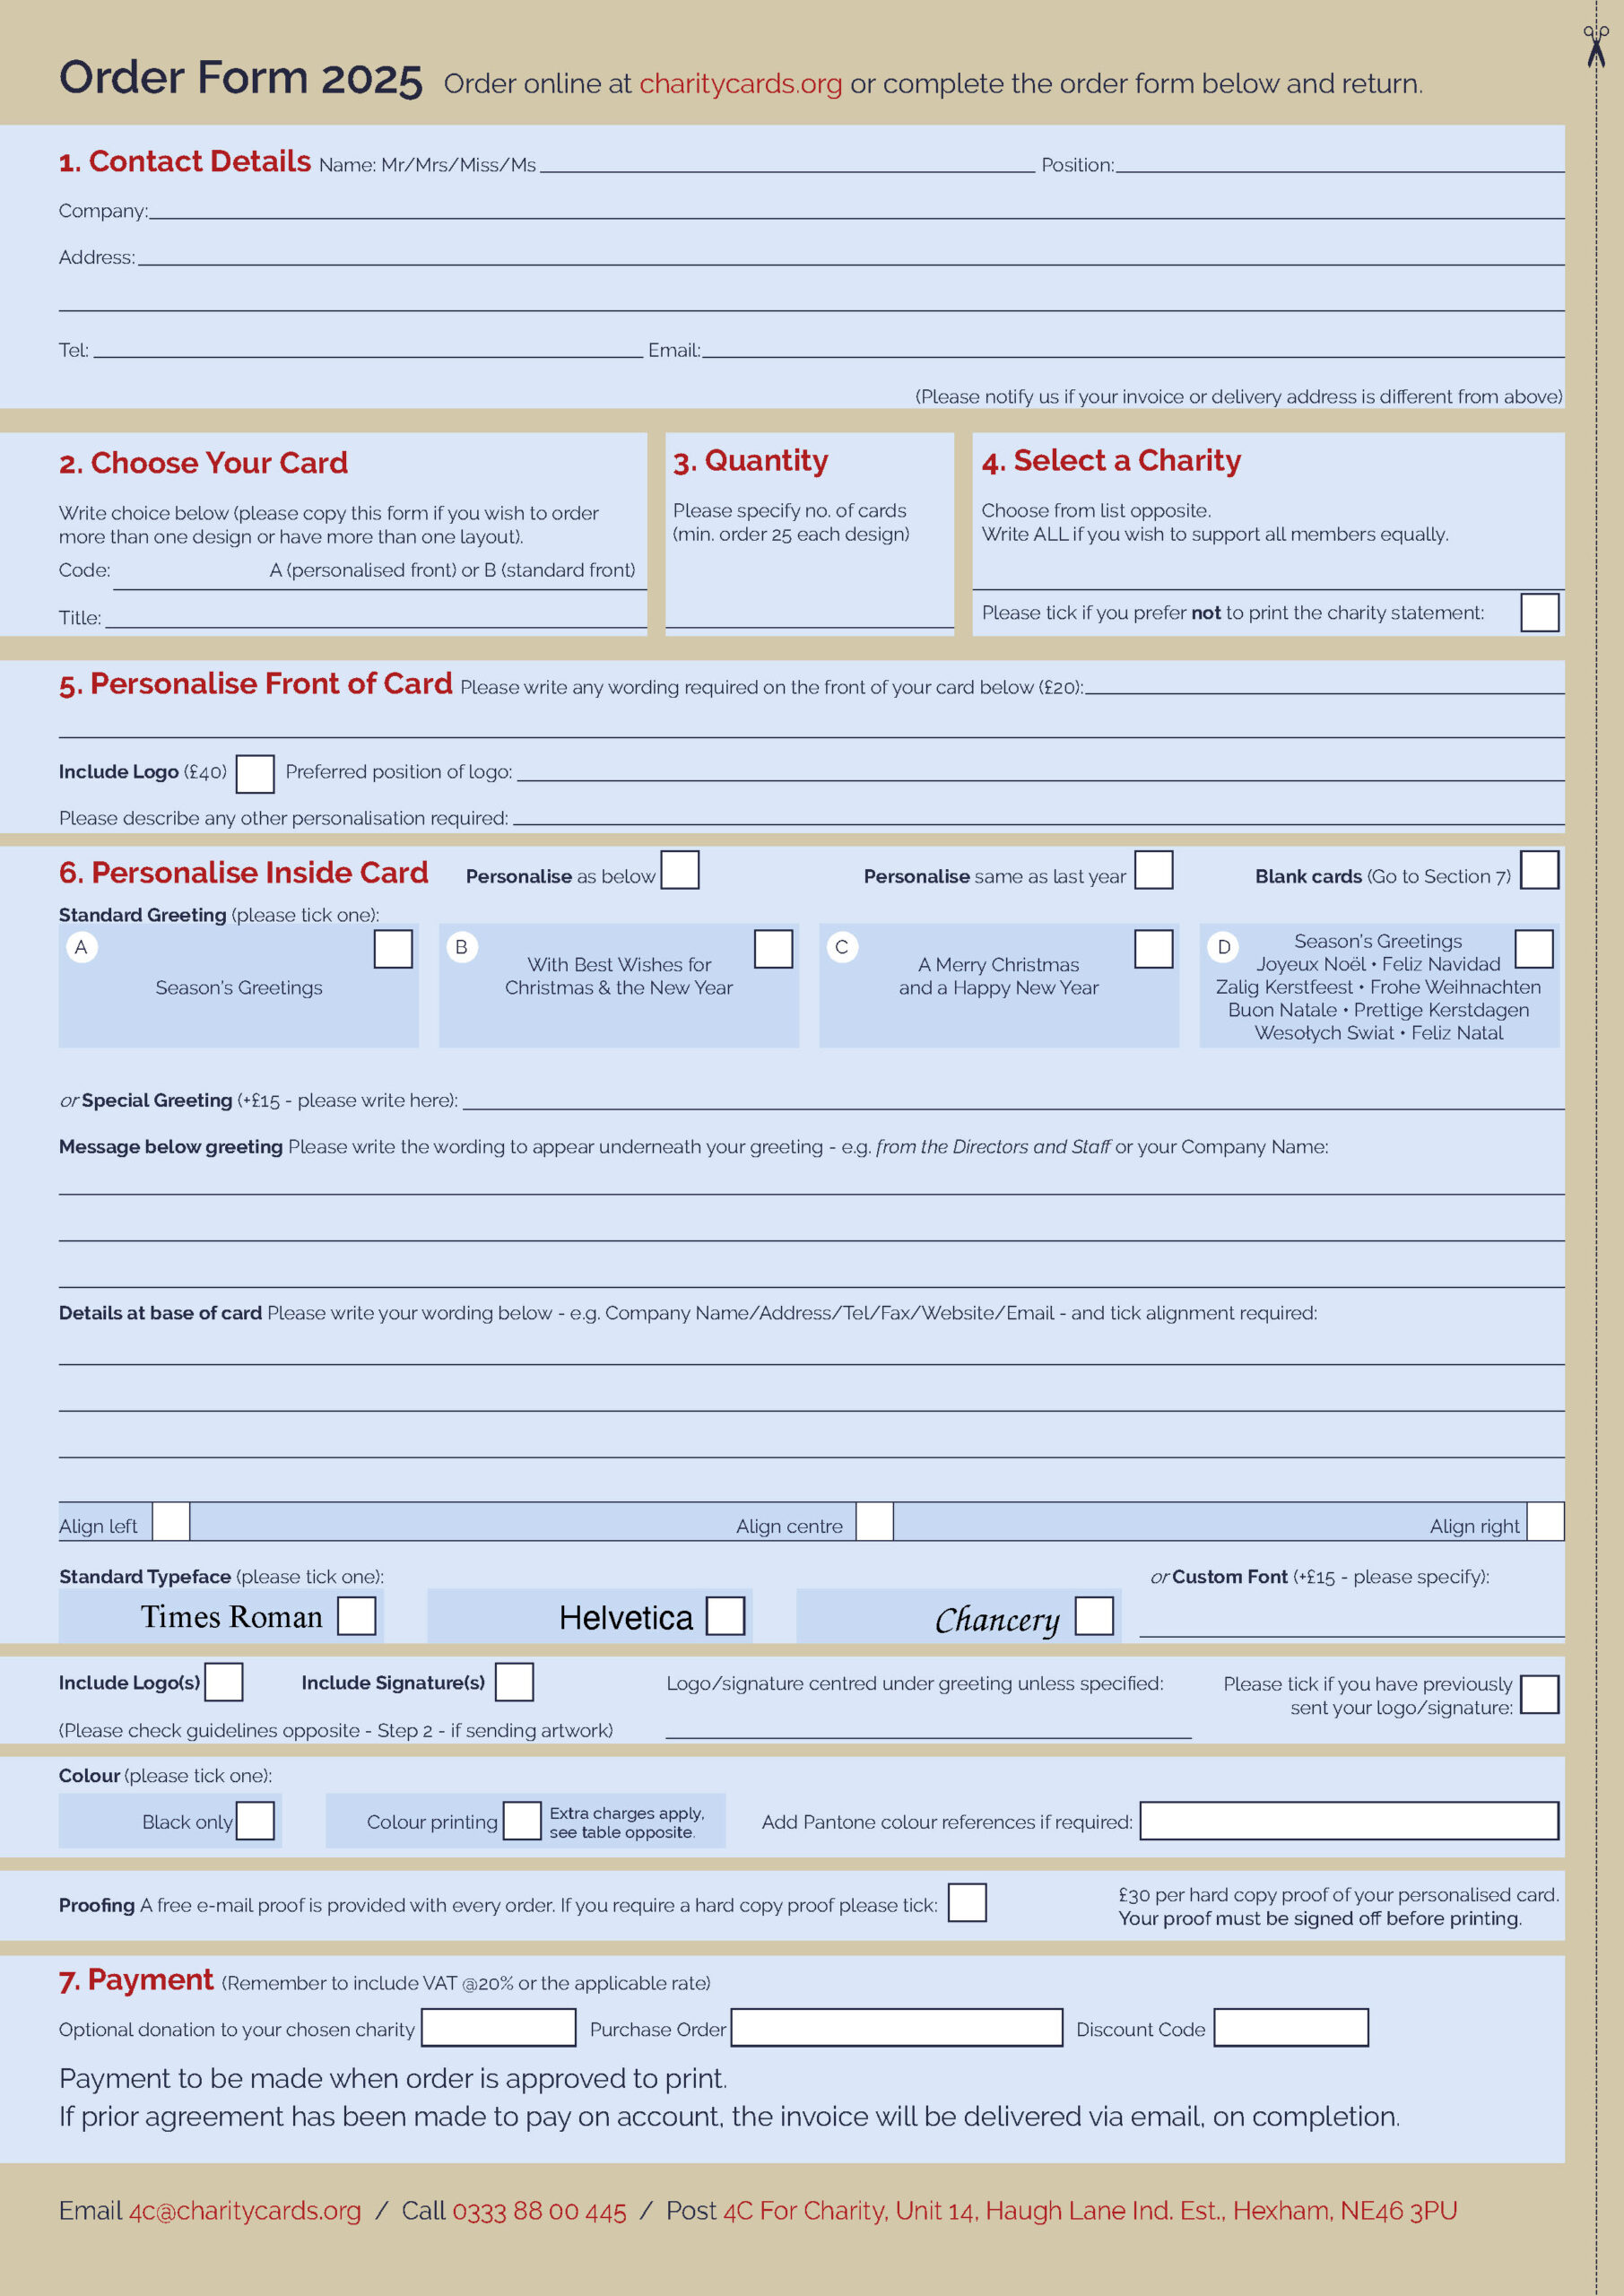Click the phone number 0333 88 00 445

[539, 2210]
